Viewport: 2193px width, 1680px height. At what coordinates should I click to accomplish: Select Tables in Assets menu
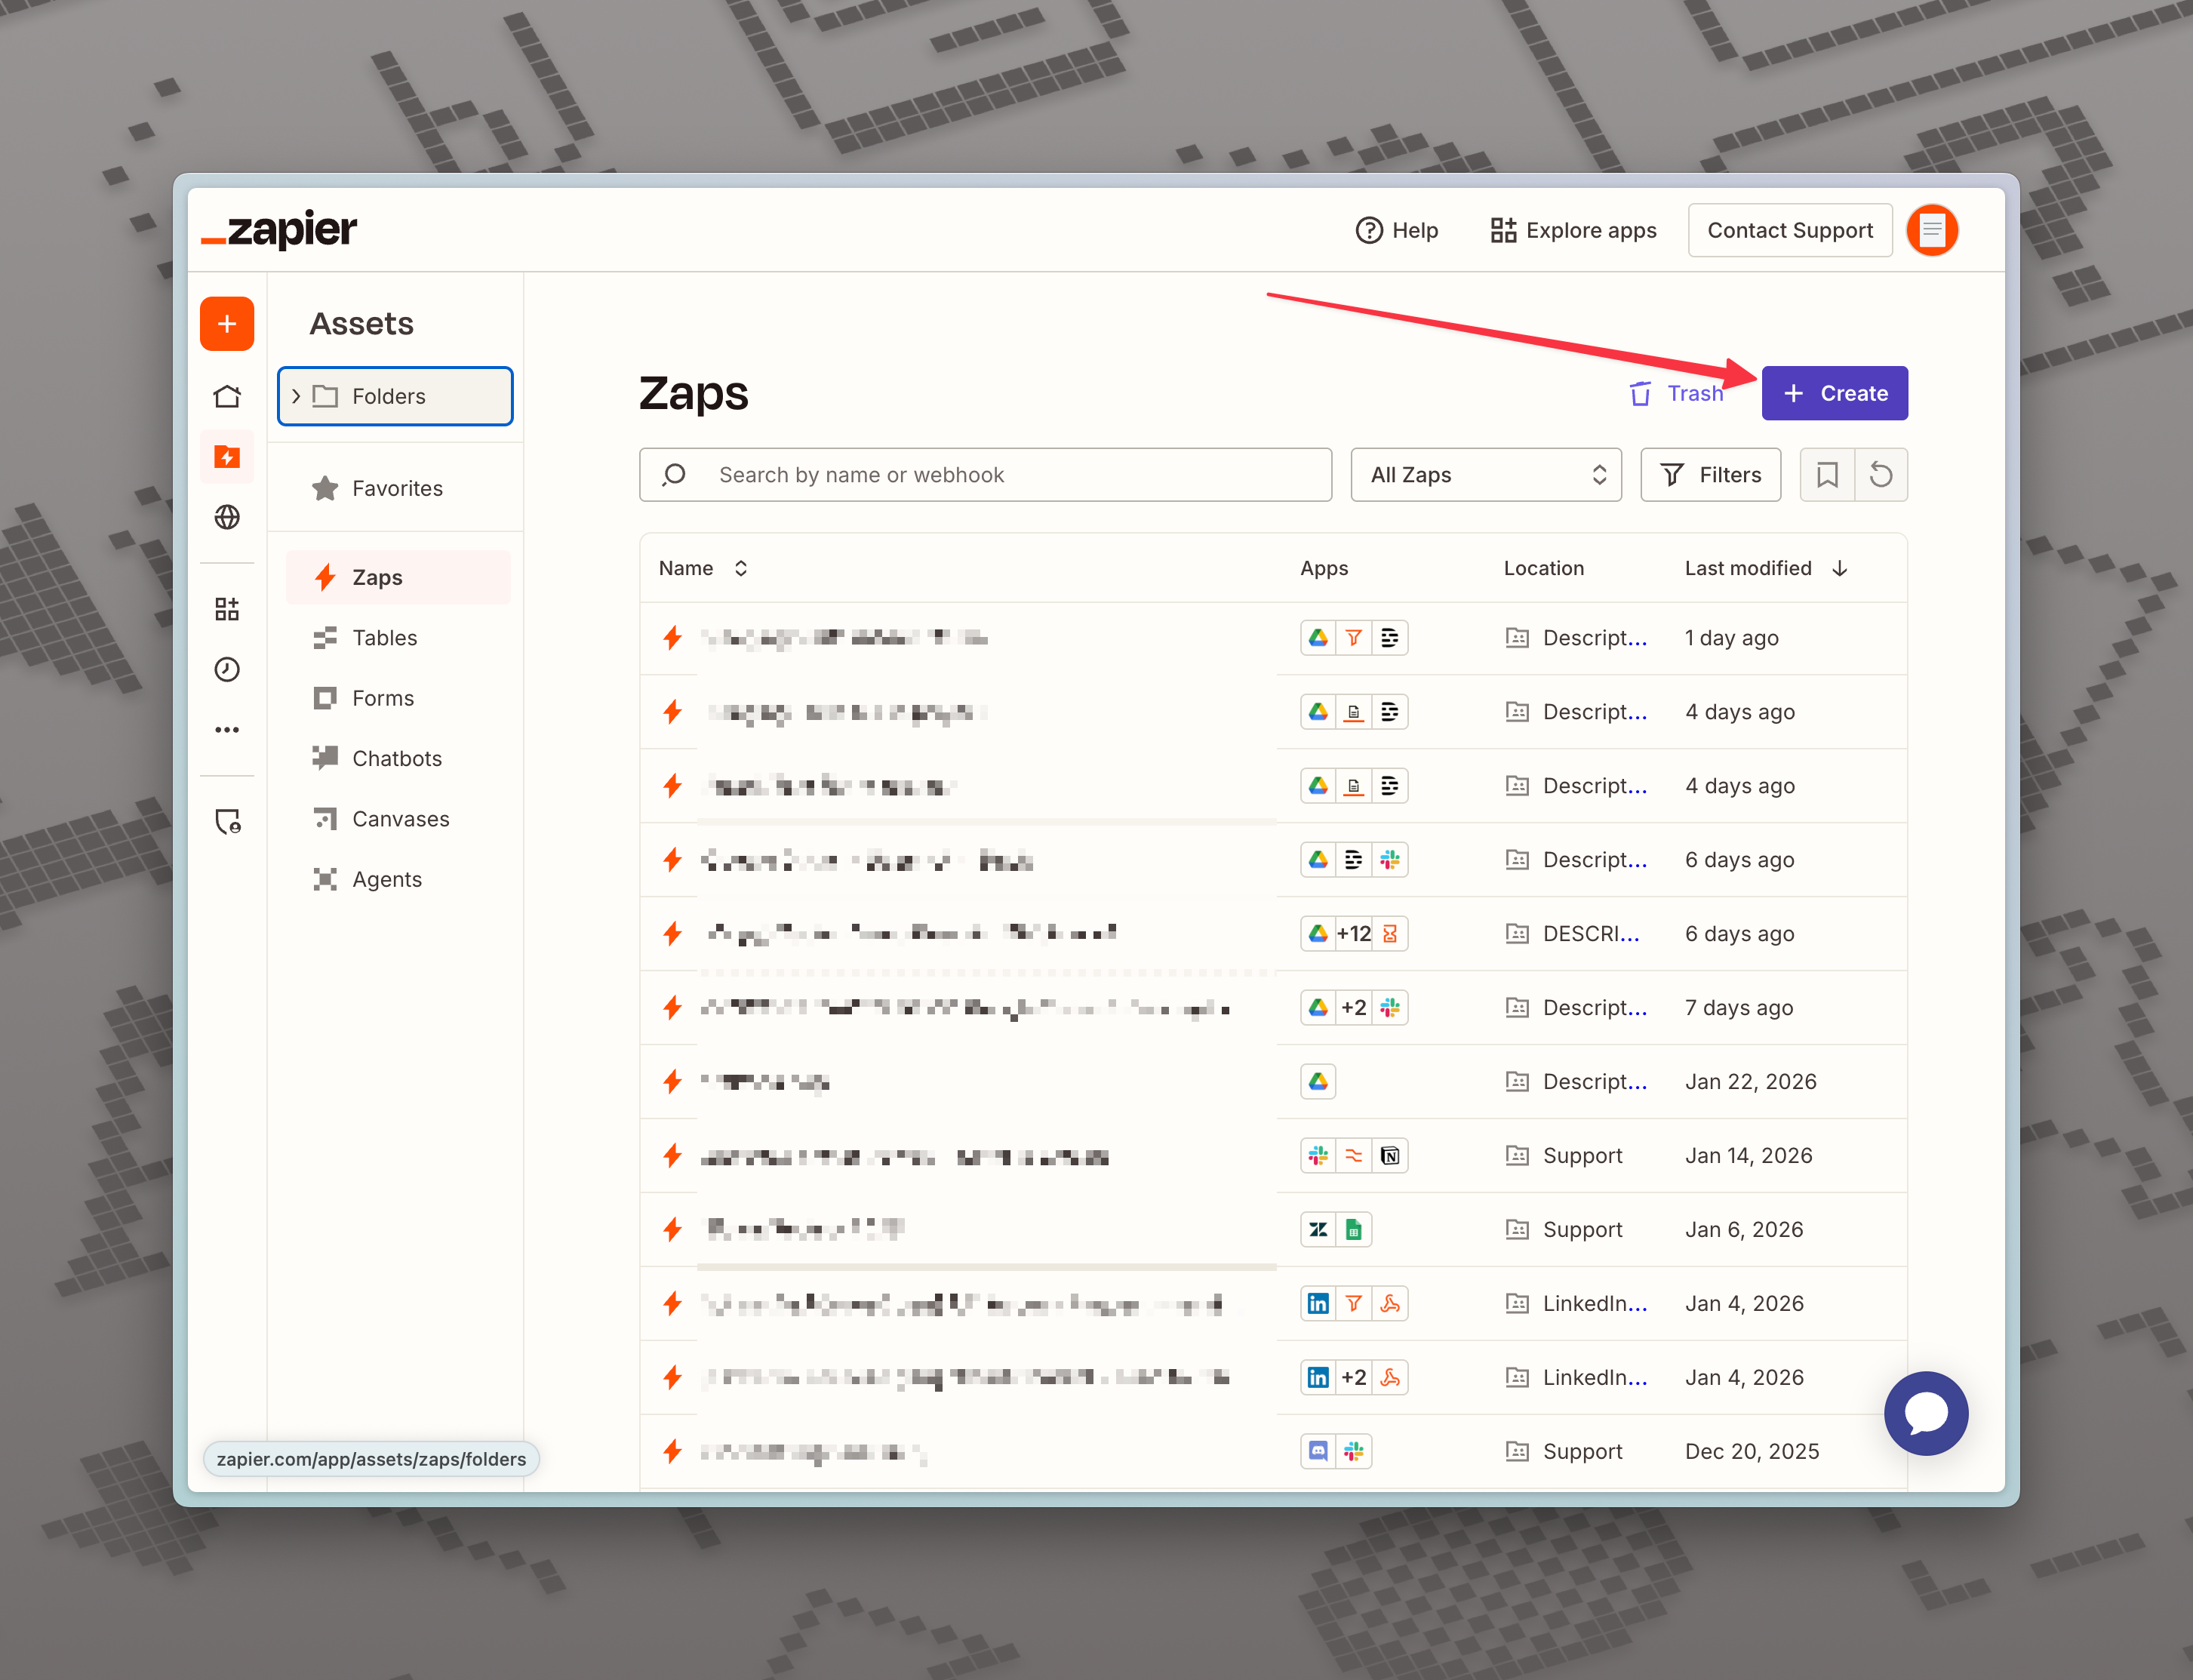click(x=384, y=638)
